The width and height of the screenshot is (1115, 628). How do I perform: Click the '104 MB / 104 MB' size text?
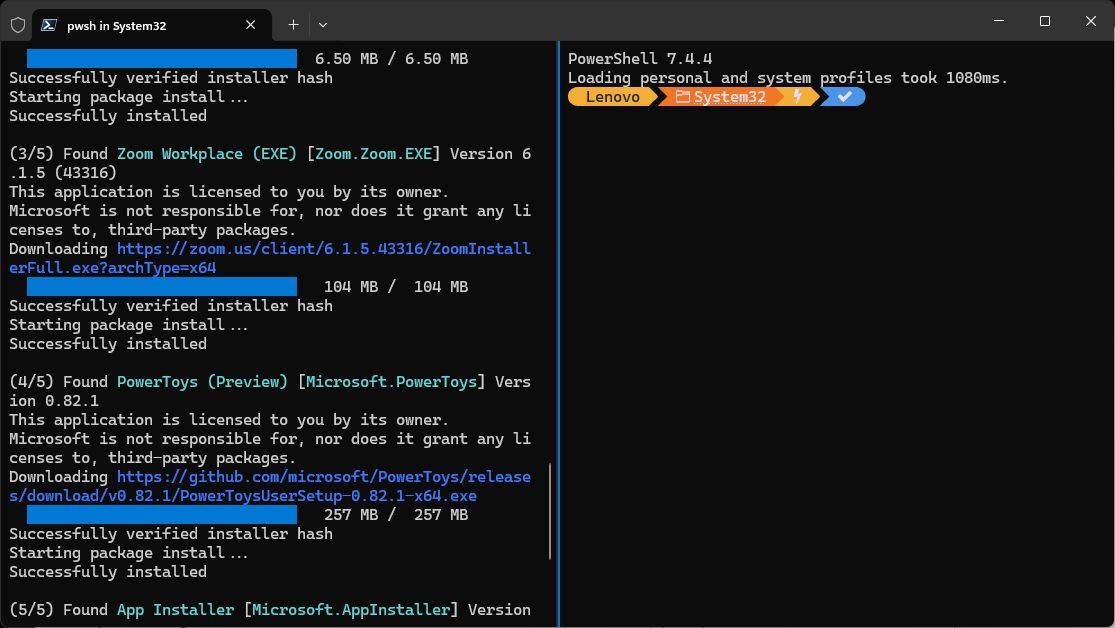coord(396,287)
